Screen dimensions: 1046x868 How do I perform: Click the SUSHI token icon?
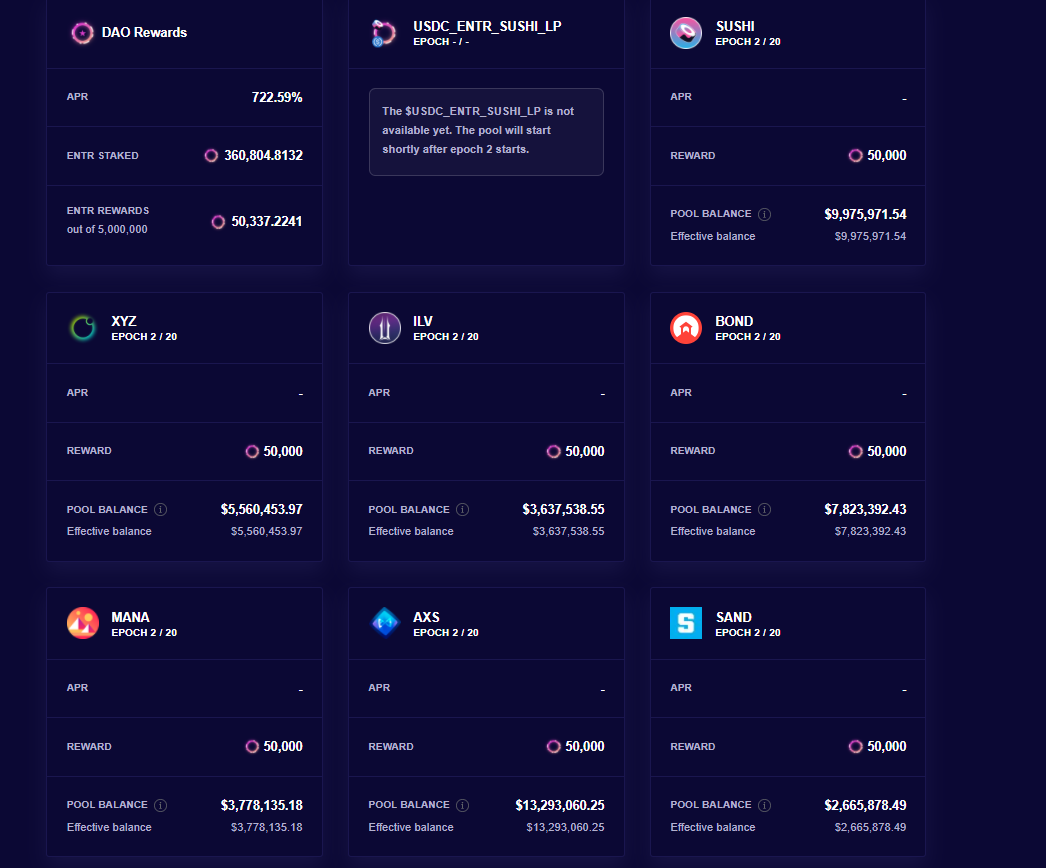[x=686, y=33]
